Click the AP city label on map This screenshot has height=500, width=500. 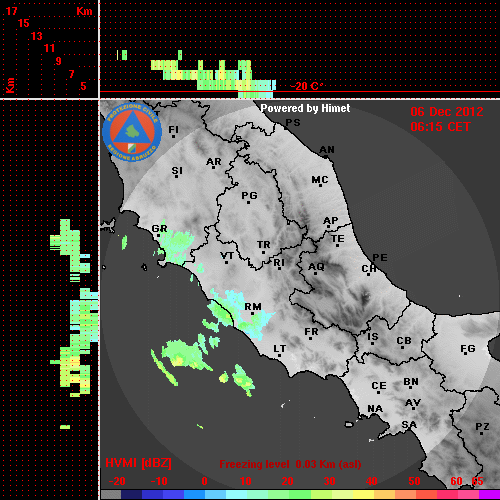331,221
